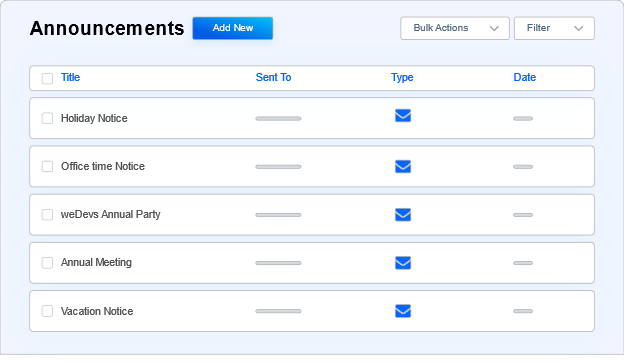Click the chevron arrow in Bulk Actions
The height and width of the screenshot is (362, 624).
[494, 28]
